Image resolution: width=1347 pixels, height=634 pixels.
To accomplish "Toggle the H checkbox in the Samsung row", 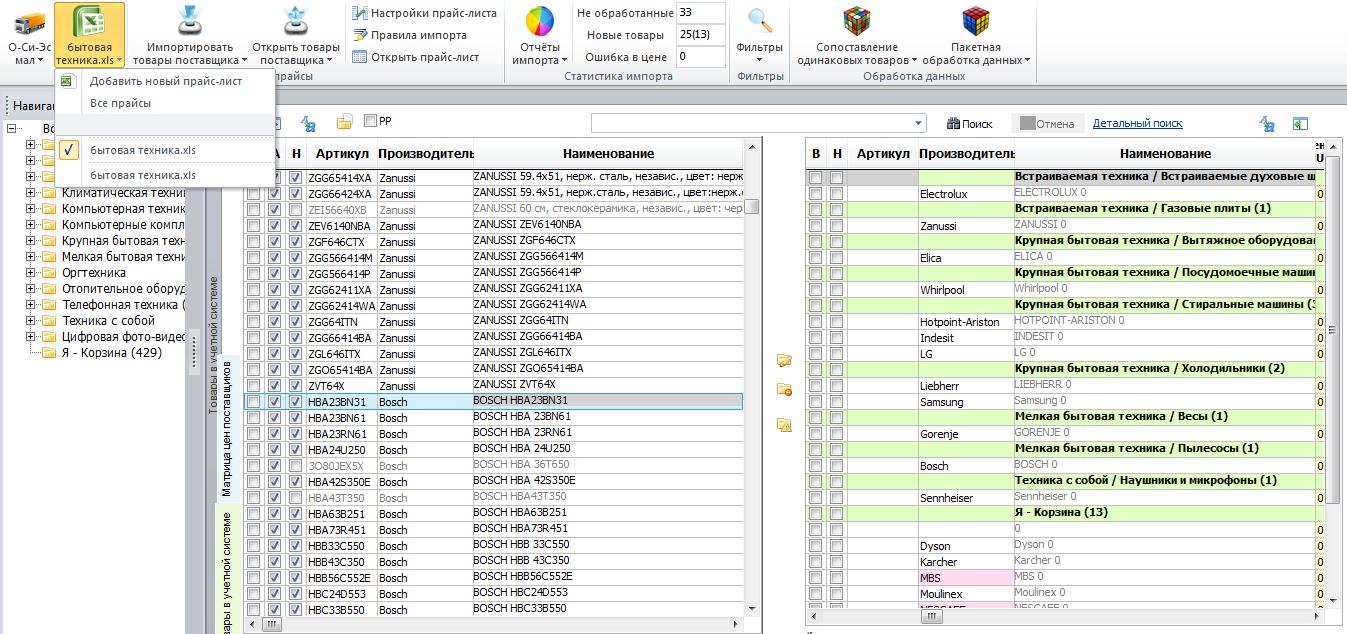I will tap(836, 402).
